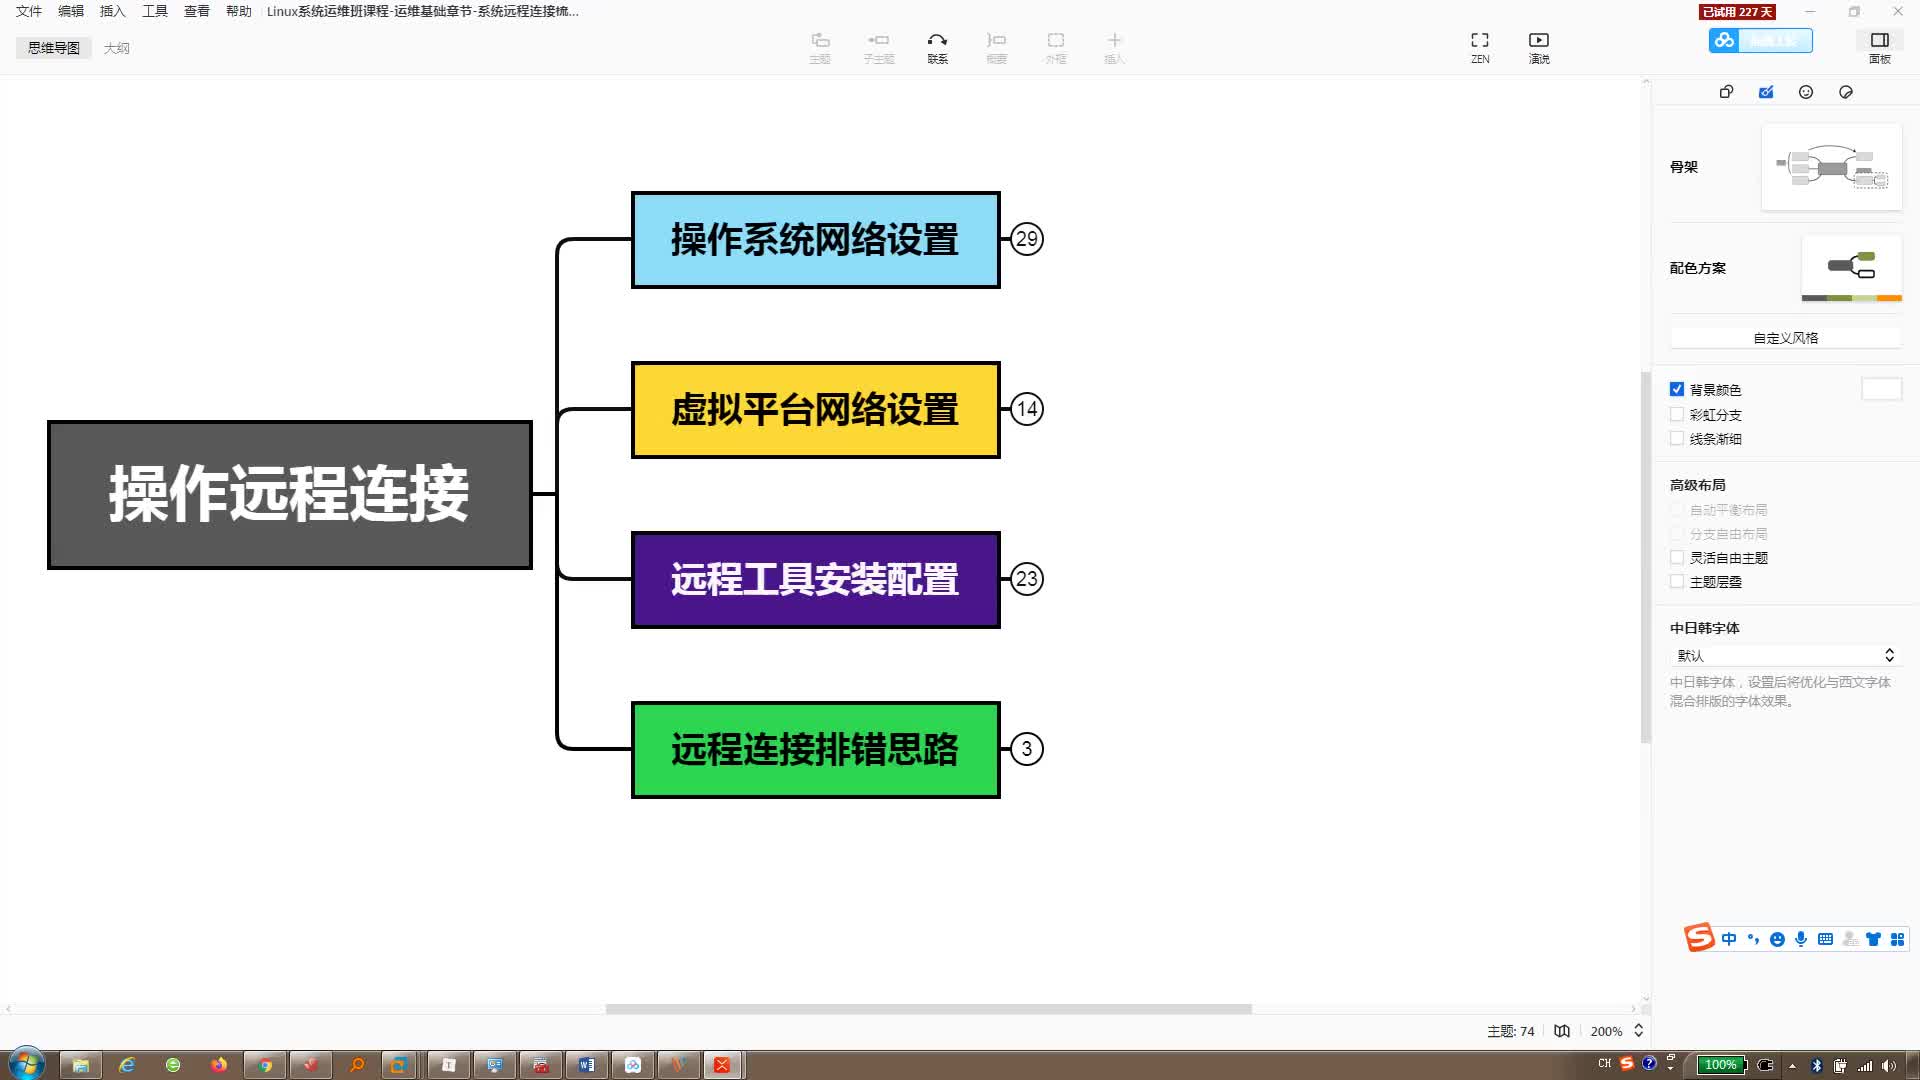This screenshot has width=1920, height=1080.
Task: Click the Sogou skin shirt icon
Action: click(x=1873, y=939)
